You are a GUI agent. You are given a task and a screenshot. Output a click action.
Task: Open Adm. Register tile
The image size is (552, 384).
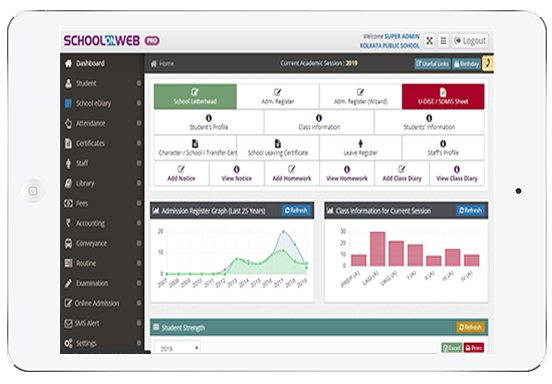click(x=278, y=96)
